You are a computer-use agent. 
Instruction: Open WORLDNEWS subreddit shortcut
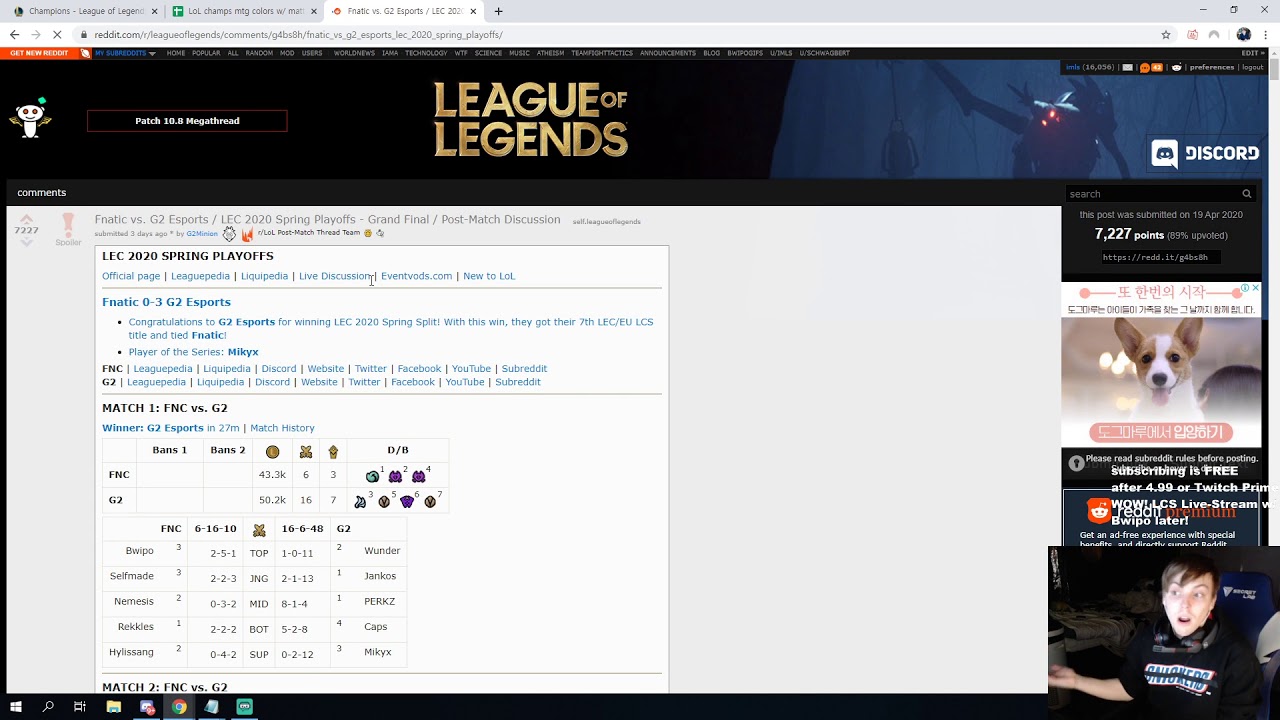(x=354, y=53)
